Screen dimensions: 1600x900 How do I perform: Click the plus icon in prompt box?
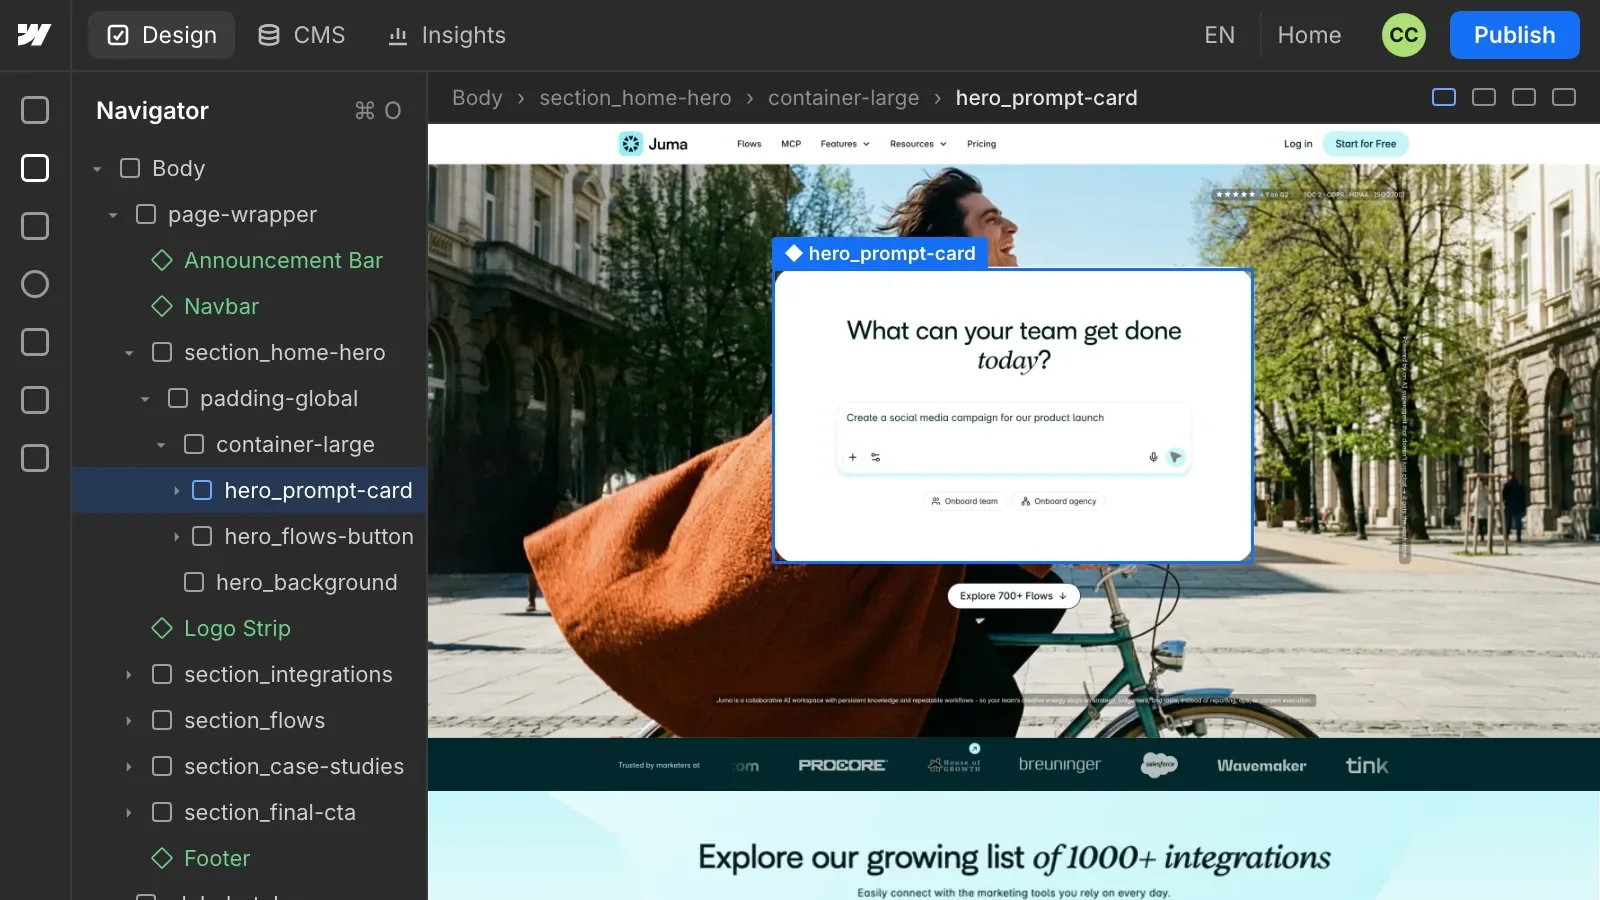pyautogui.click(x=853, y=457)
